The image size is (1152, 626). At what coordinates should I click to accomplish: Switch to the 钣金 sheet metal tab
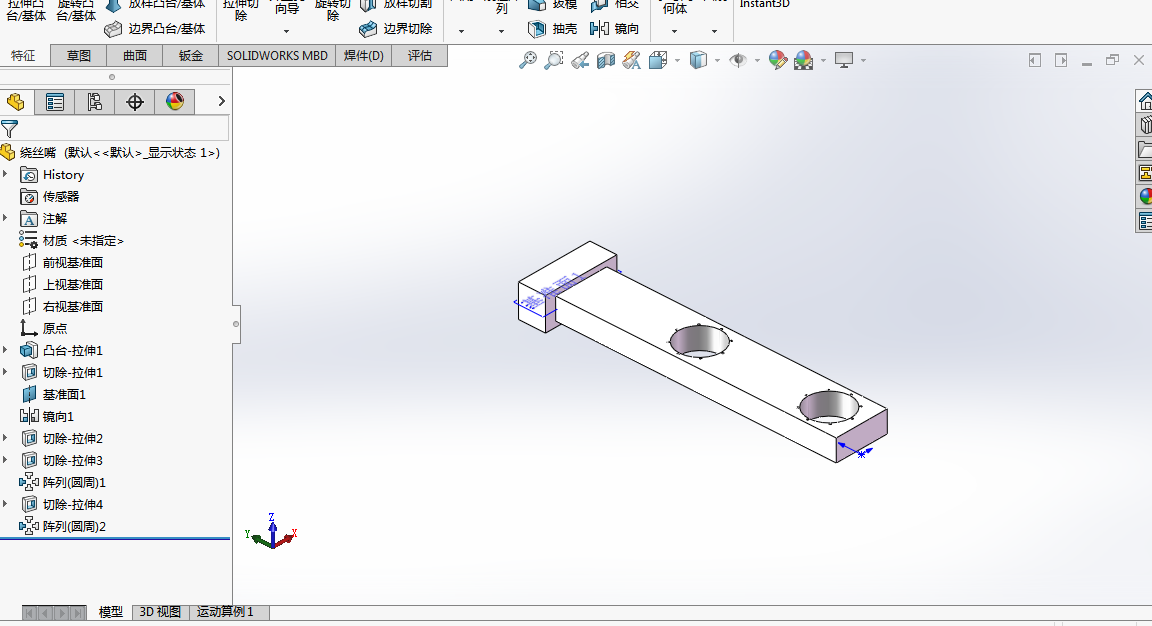pyautogui.click(x=190, y=56)
